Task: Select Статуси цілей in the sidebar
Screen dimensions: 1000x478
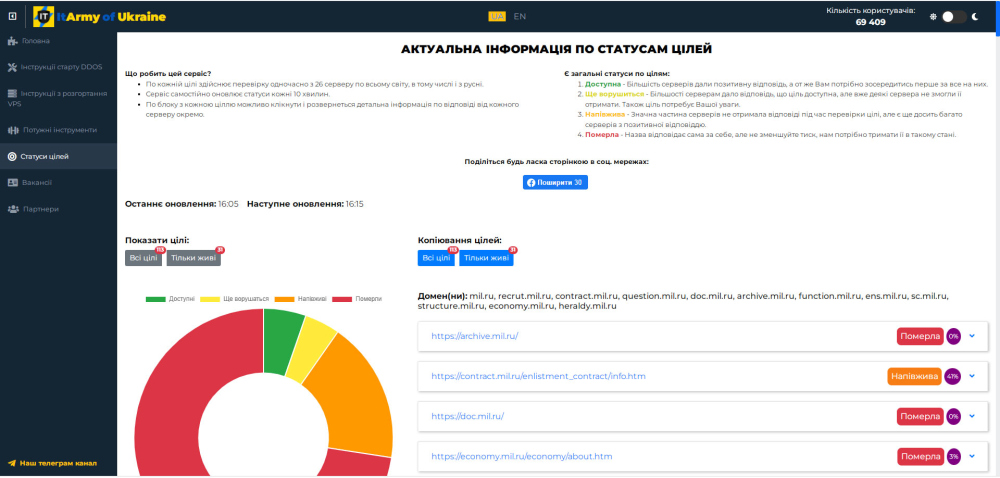Action: tap(45, 157)
